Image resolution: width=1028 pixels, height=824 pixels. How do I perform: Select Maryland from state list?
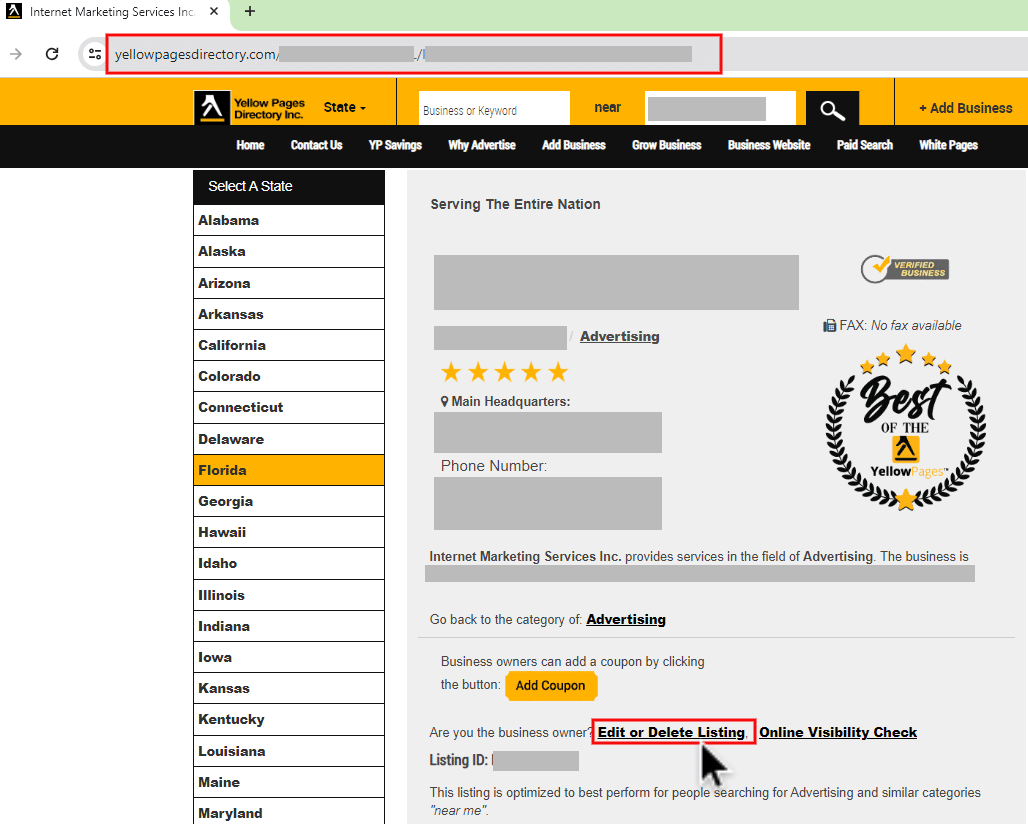pos(289,812)
